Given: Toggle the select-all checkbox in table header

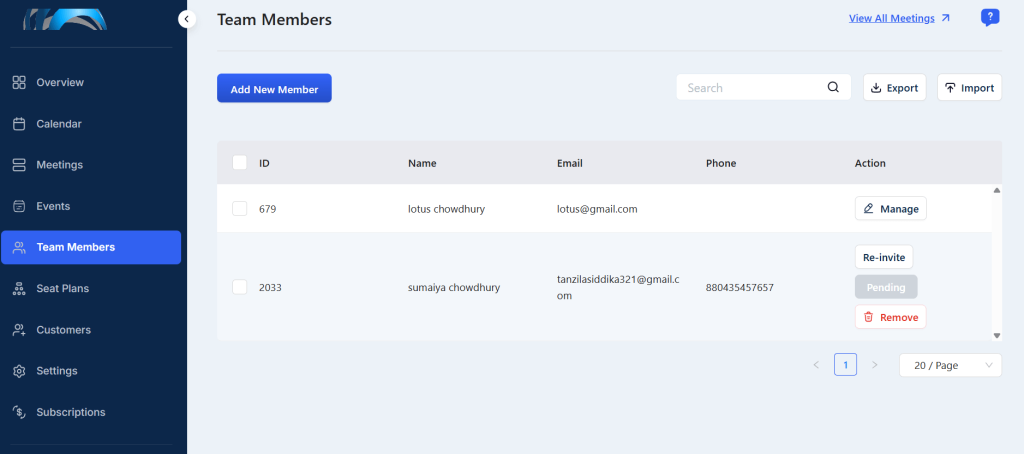Looking at the screenshot, I should [x=240, y=163].
